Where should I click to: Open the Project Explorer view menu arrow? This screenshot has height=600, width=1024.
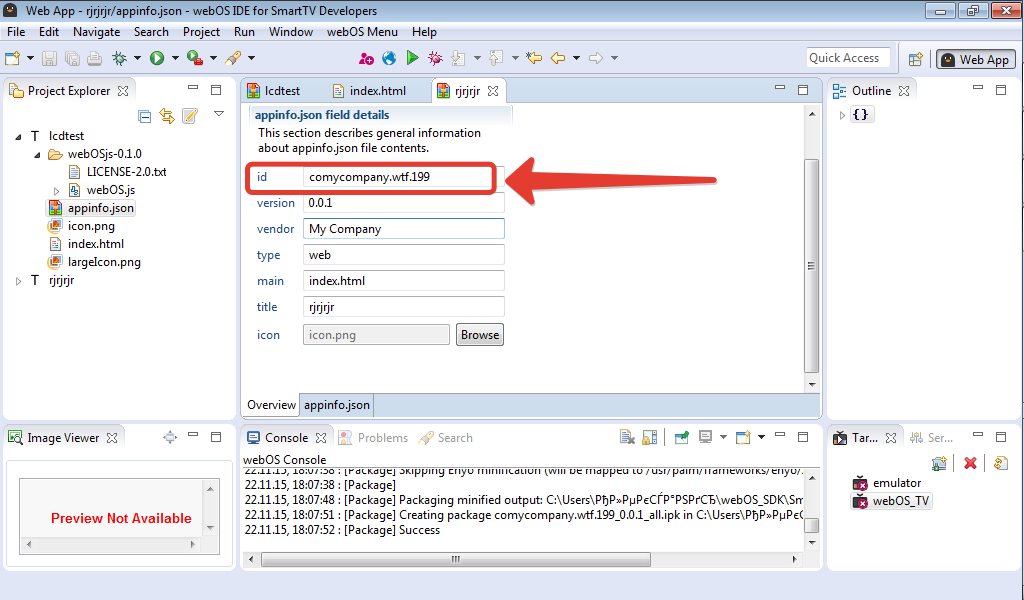(219, 114)
